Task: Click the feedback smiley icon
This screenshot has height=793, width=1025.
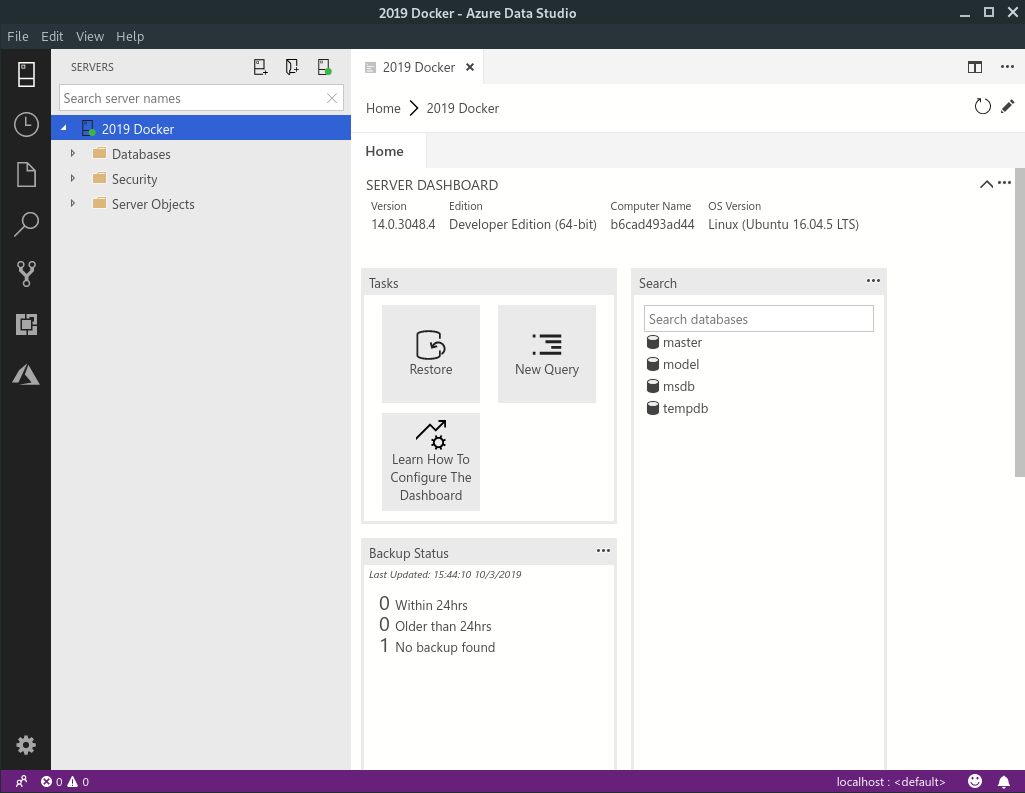Action: (975, 781)
